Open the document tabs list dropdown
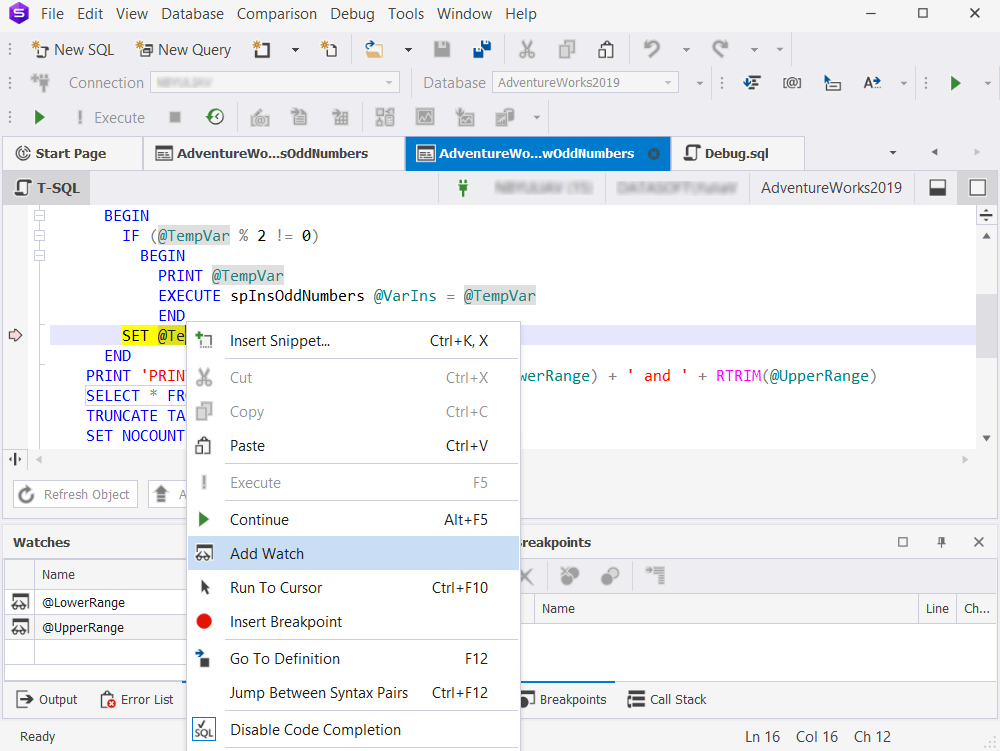This screenshot has height=751, width=1000. click(893, 153)
